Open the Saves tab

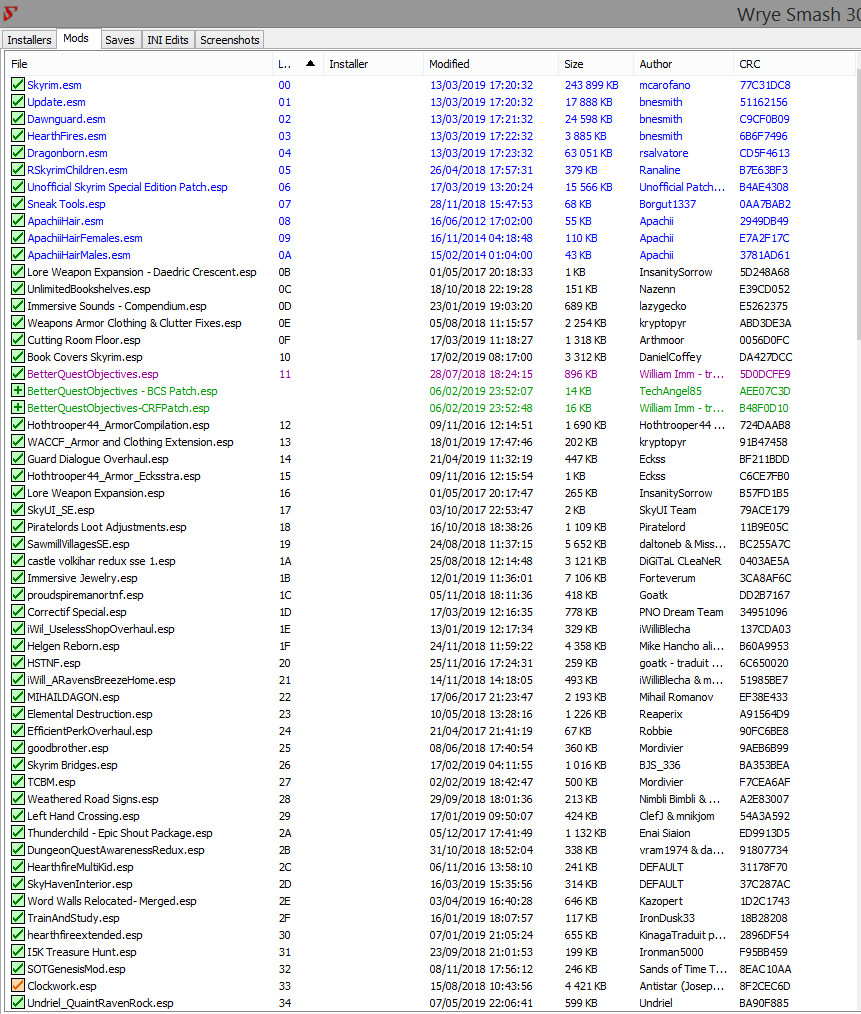pos(120,39)
